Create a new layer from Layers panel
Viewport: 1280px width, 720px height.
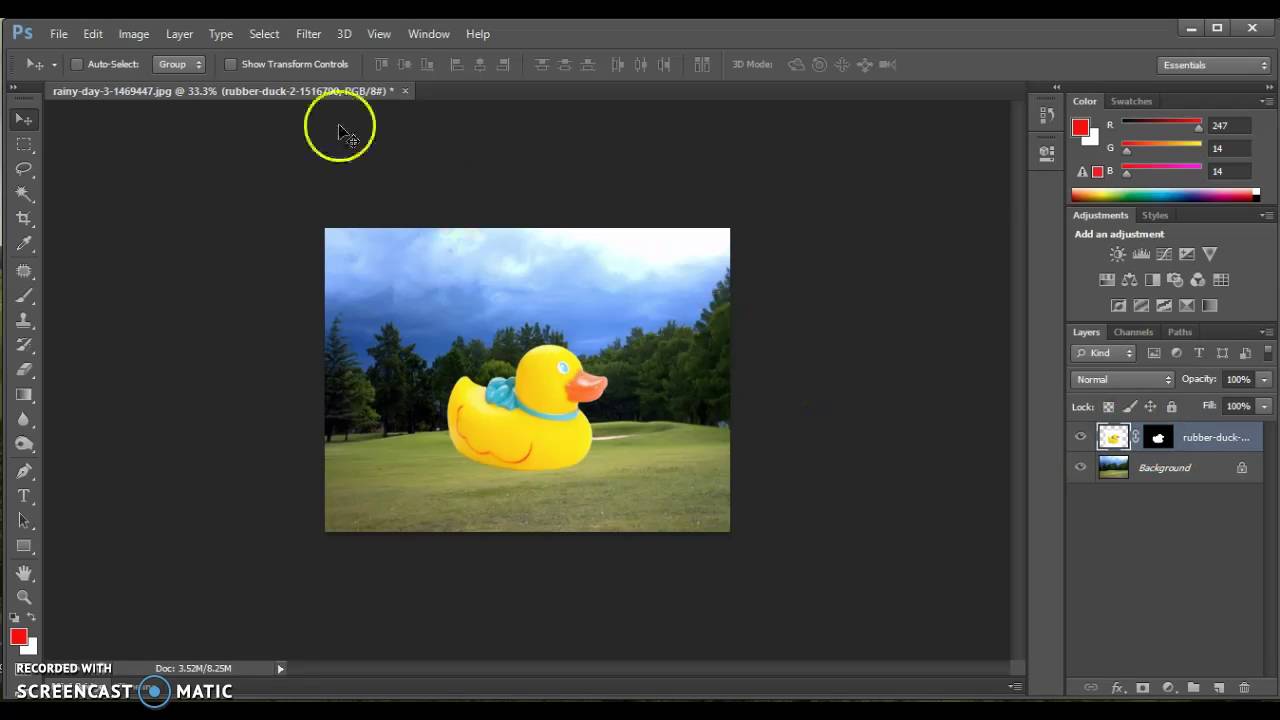[x=1219, y=688]
